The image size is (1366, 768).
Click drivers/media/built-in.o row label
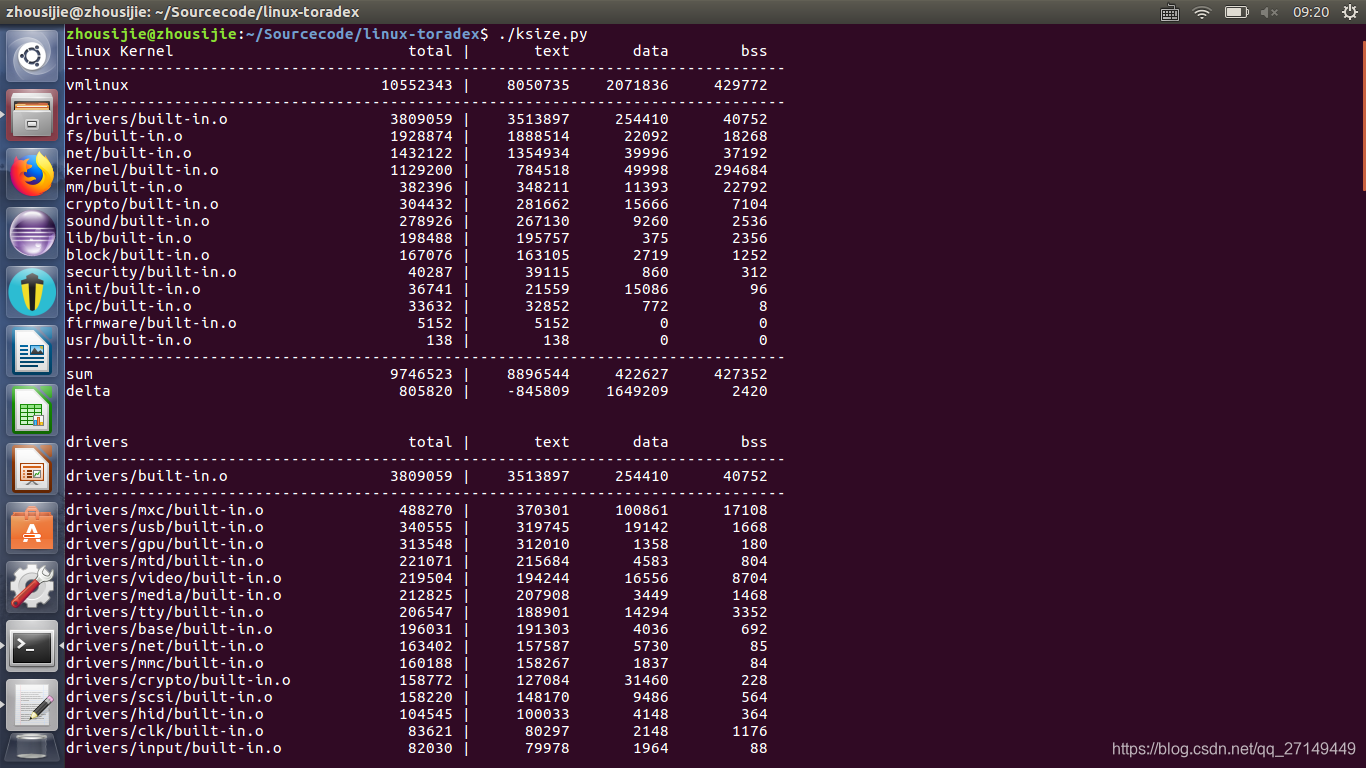[174, 595]
